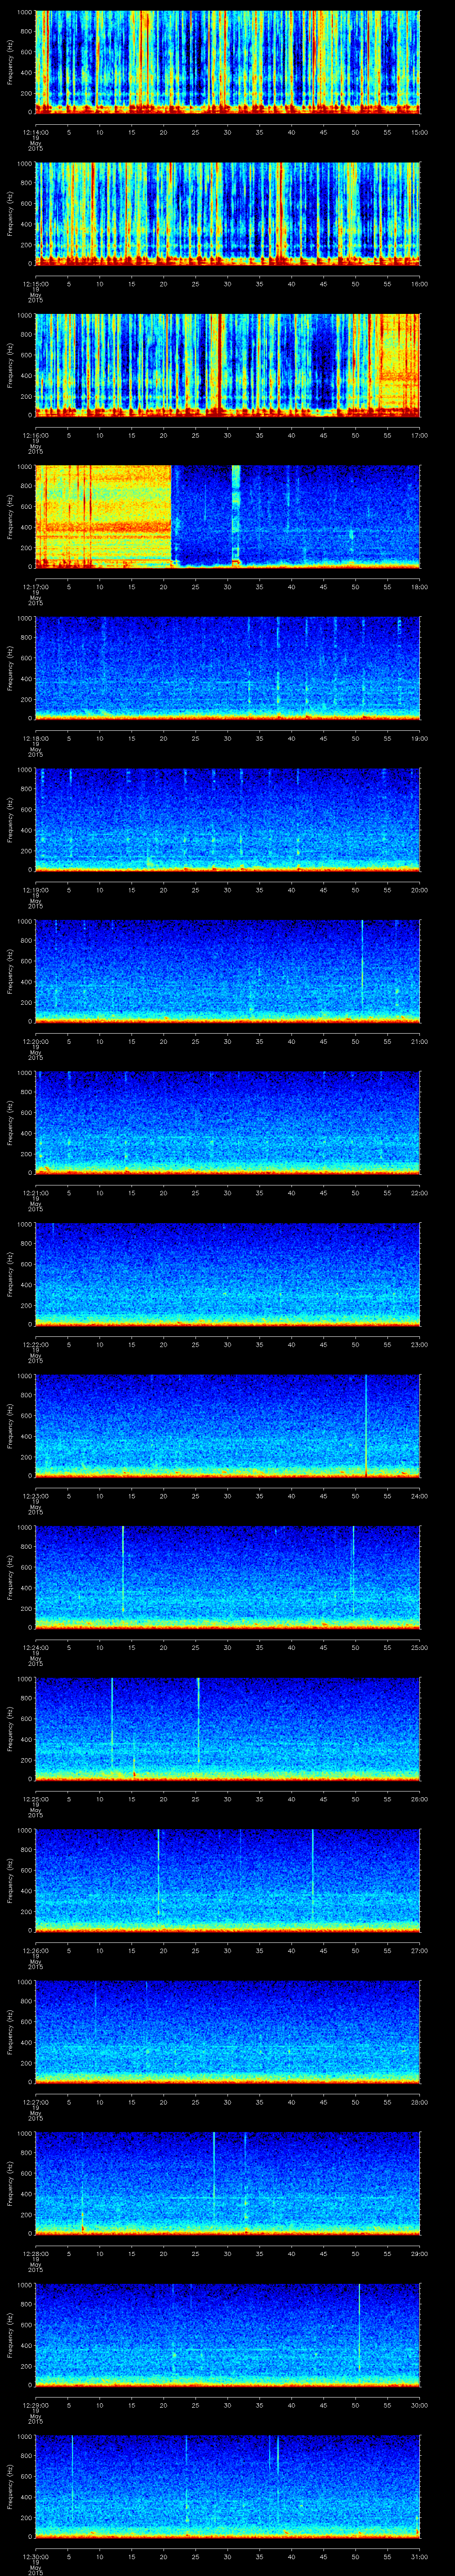Click the spectrogram panel starting at 12:15:00
This screenshot has width=455, height=2576.
tap(228, 214)
